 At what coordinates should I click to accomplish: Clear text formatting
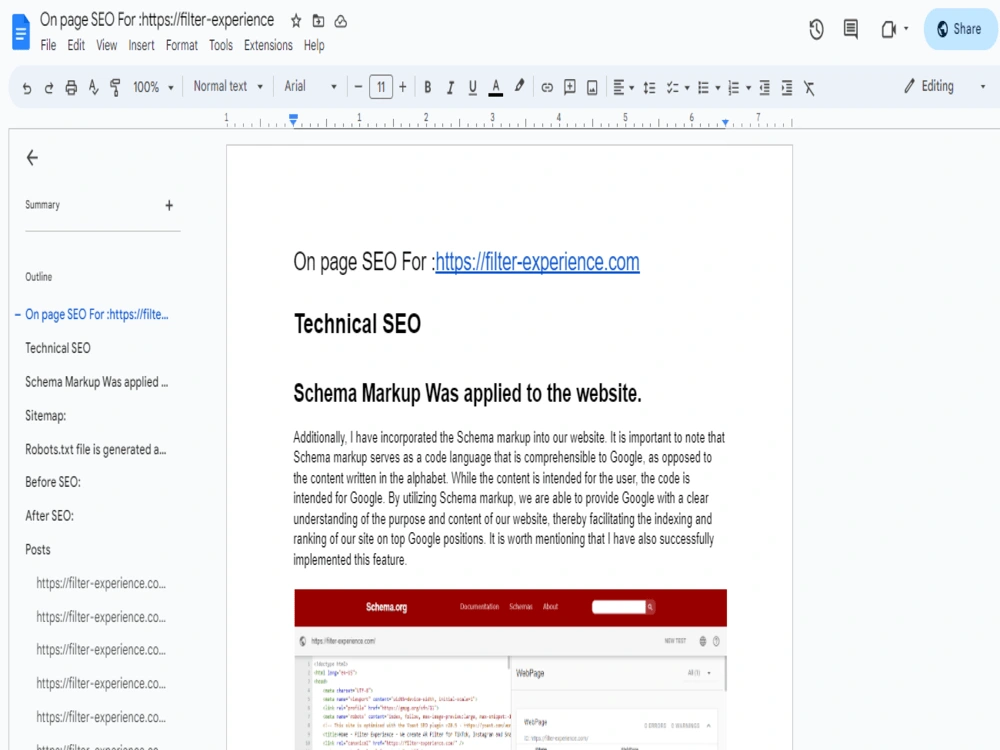(809, 87)
